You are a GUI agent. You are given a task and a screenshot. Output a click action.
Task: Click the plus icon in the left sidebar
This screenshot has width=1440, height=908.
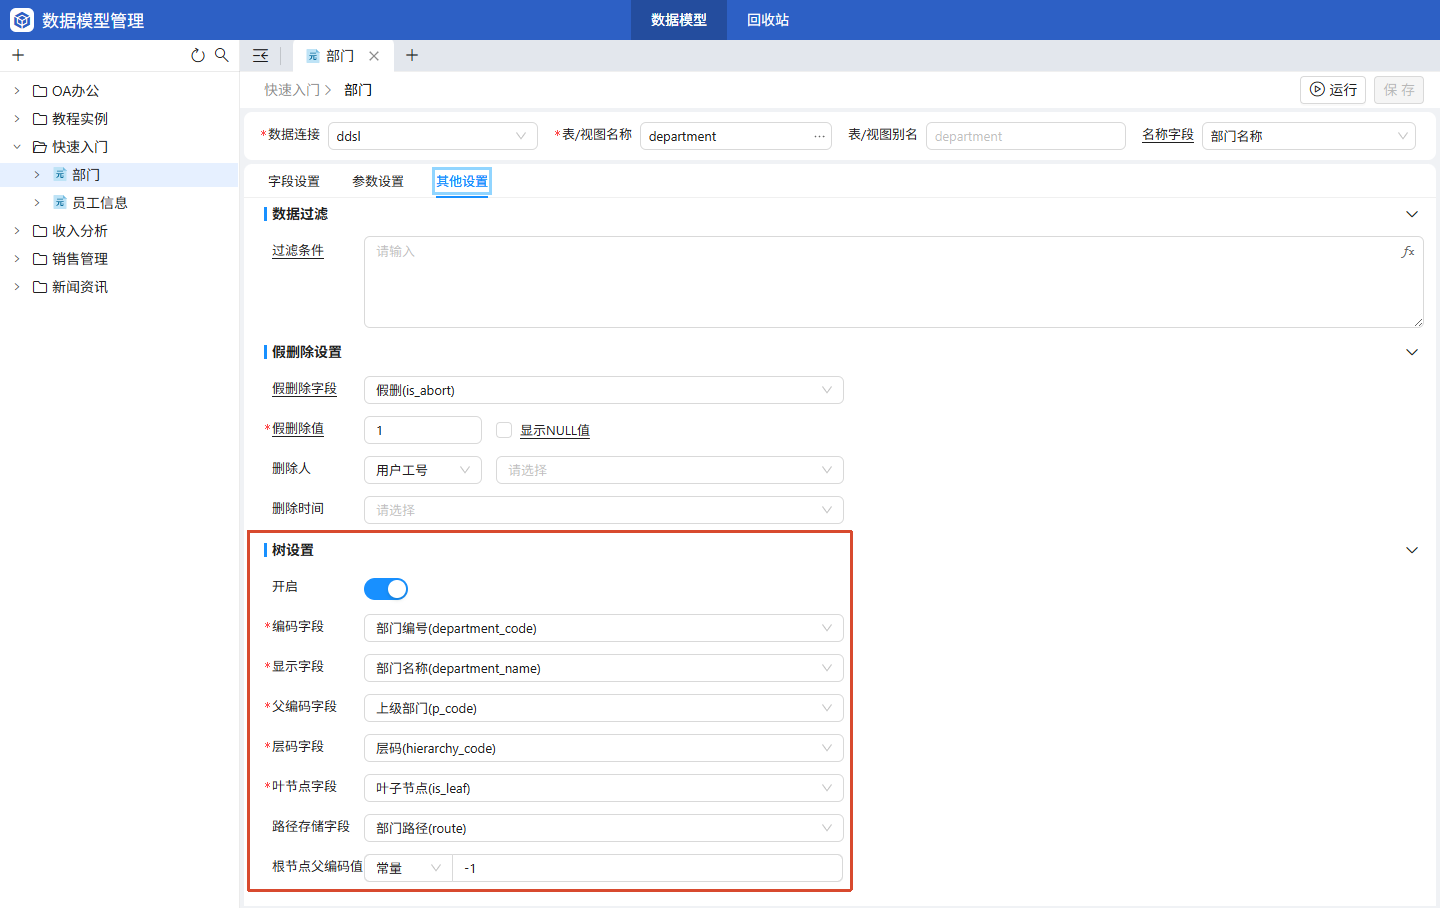point(18,55)
